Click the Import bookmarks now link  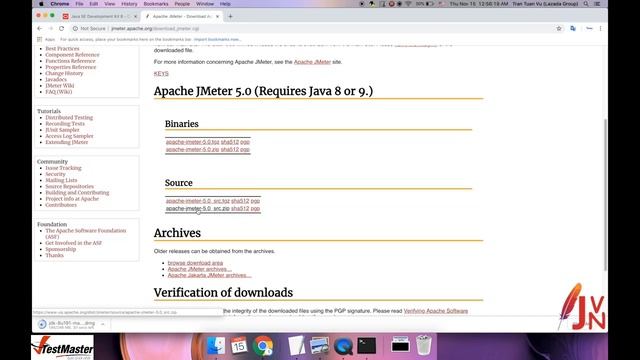(x=218, y=40)
